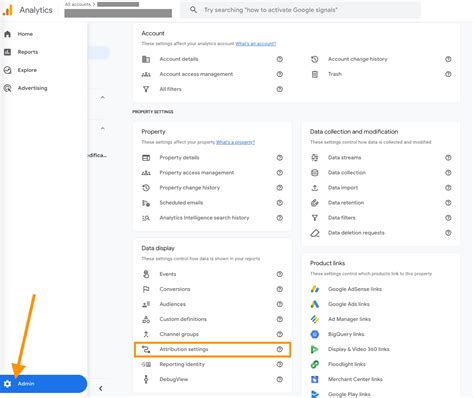474x398 pixels.
Task: Open the "What's a property?" link
Action: pyautogui.click(x=235, y=142)
